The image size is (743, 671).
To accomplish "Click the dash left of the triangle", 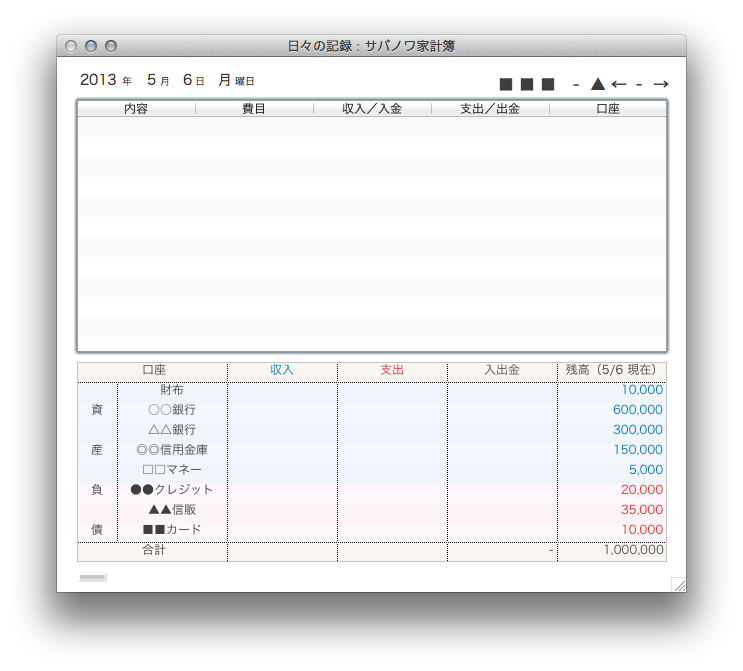I will tap(576, 84).
